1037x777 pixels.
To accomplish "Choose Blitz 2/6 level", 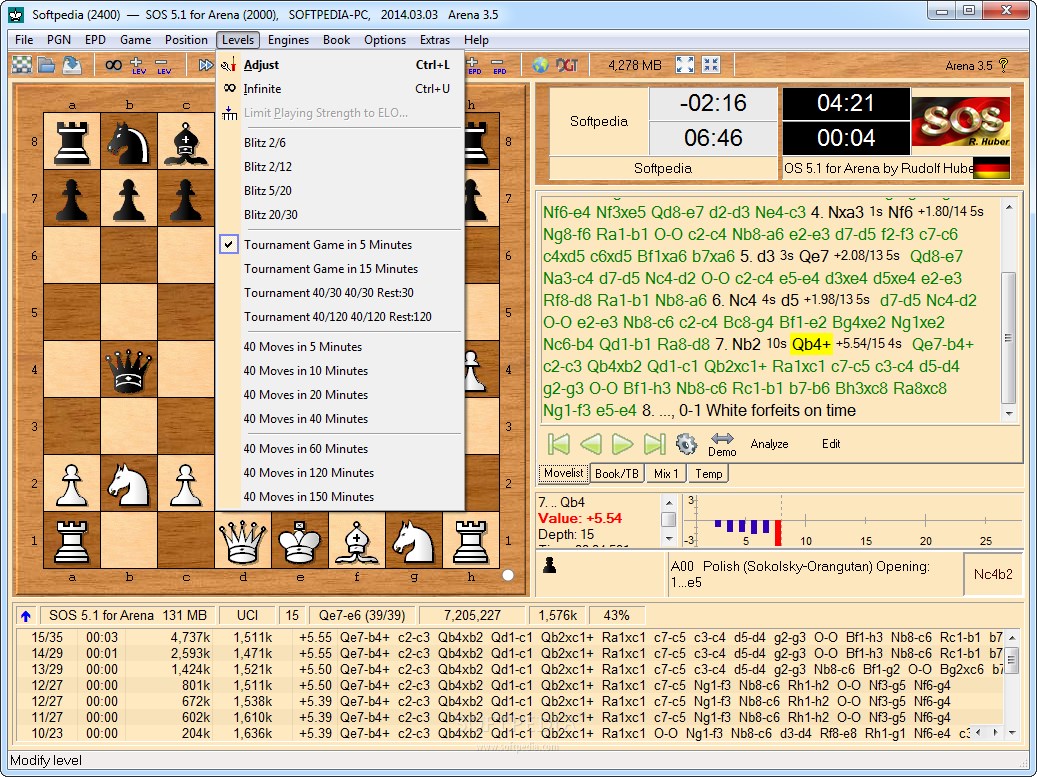I will [340, 142].
